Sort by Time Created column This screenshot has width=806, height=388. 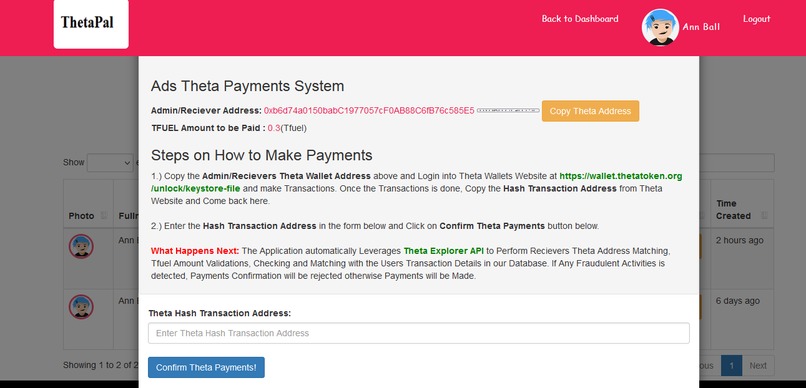pyautogui.click(x=742, y=210)
